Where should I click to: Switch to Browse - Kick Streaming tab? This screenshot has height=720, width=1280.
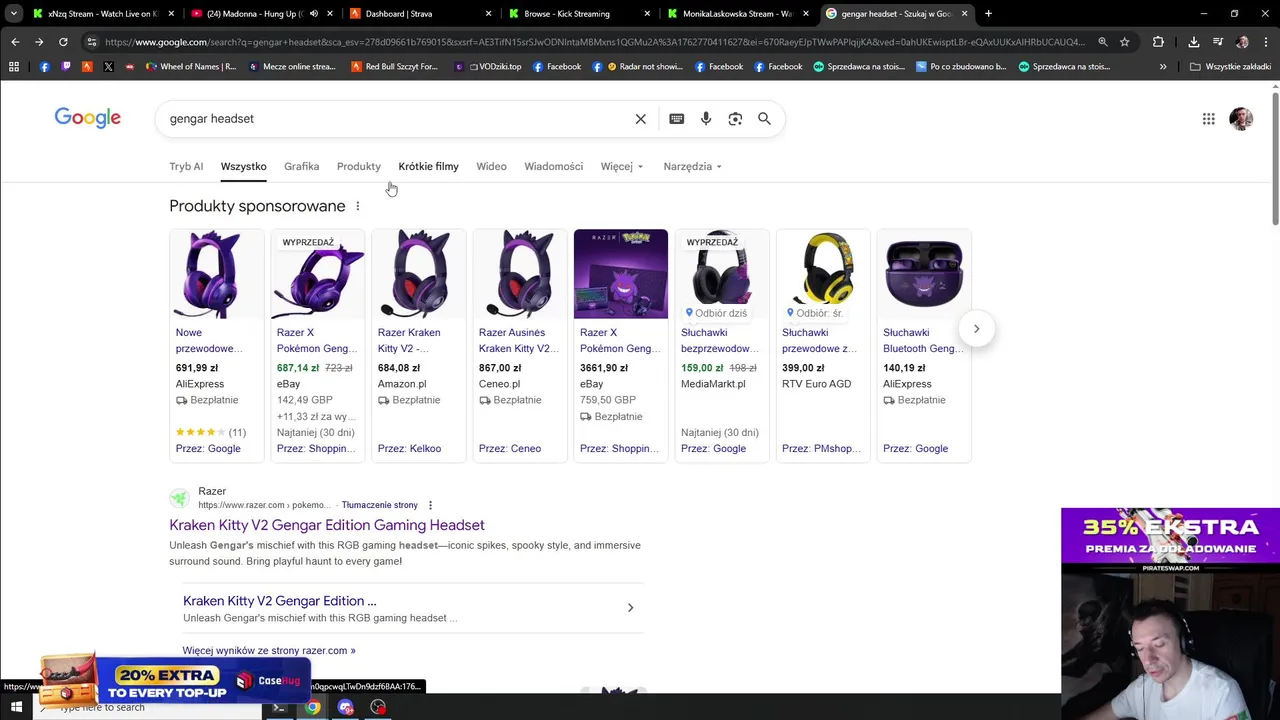tap(578, 14)
